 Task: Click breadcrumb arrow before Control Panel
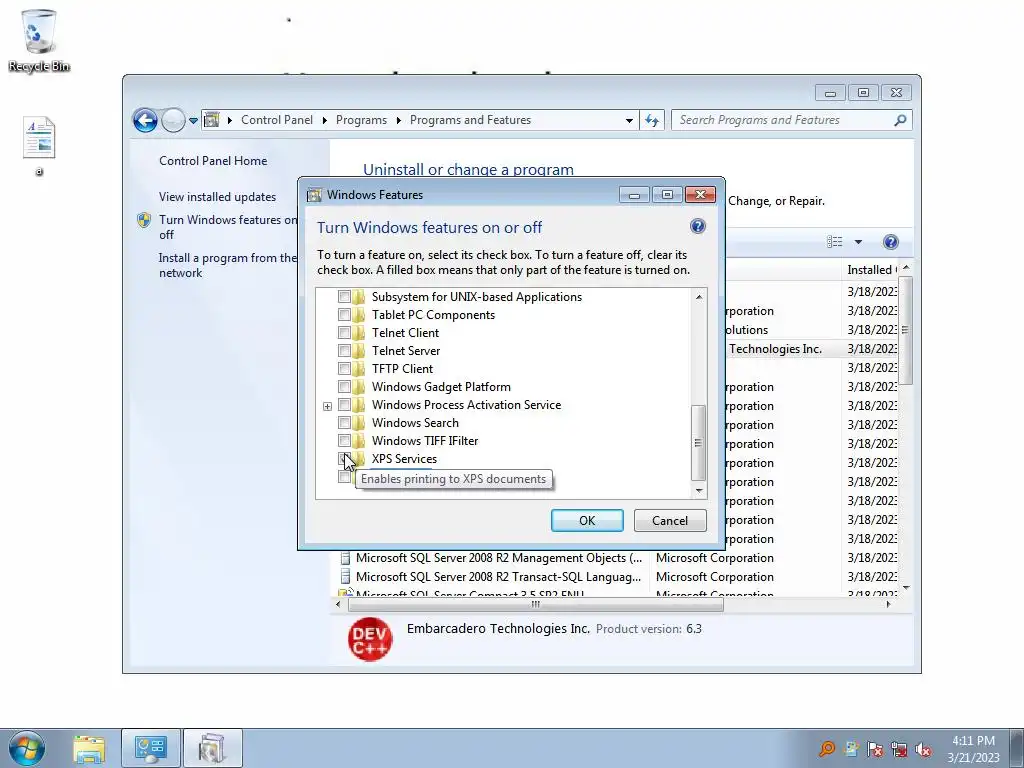tap(230, 120)
